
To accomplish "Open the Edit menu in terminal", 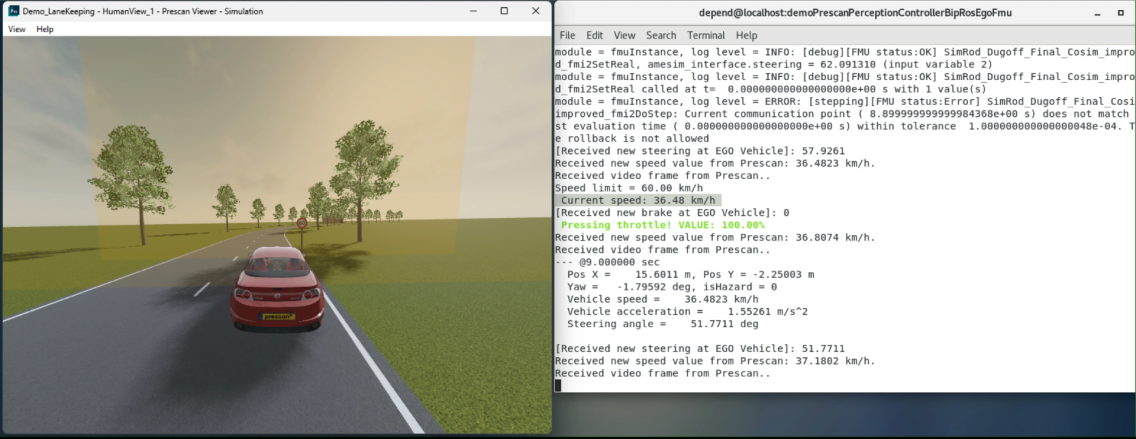I will point(594,35).
